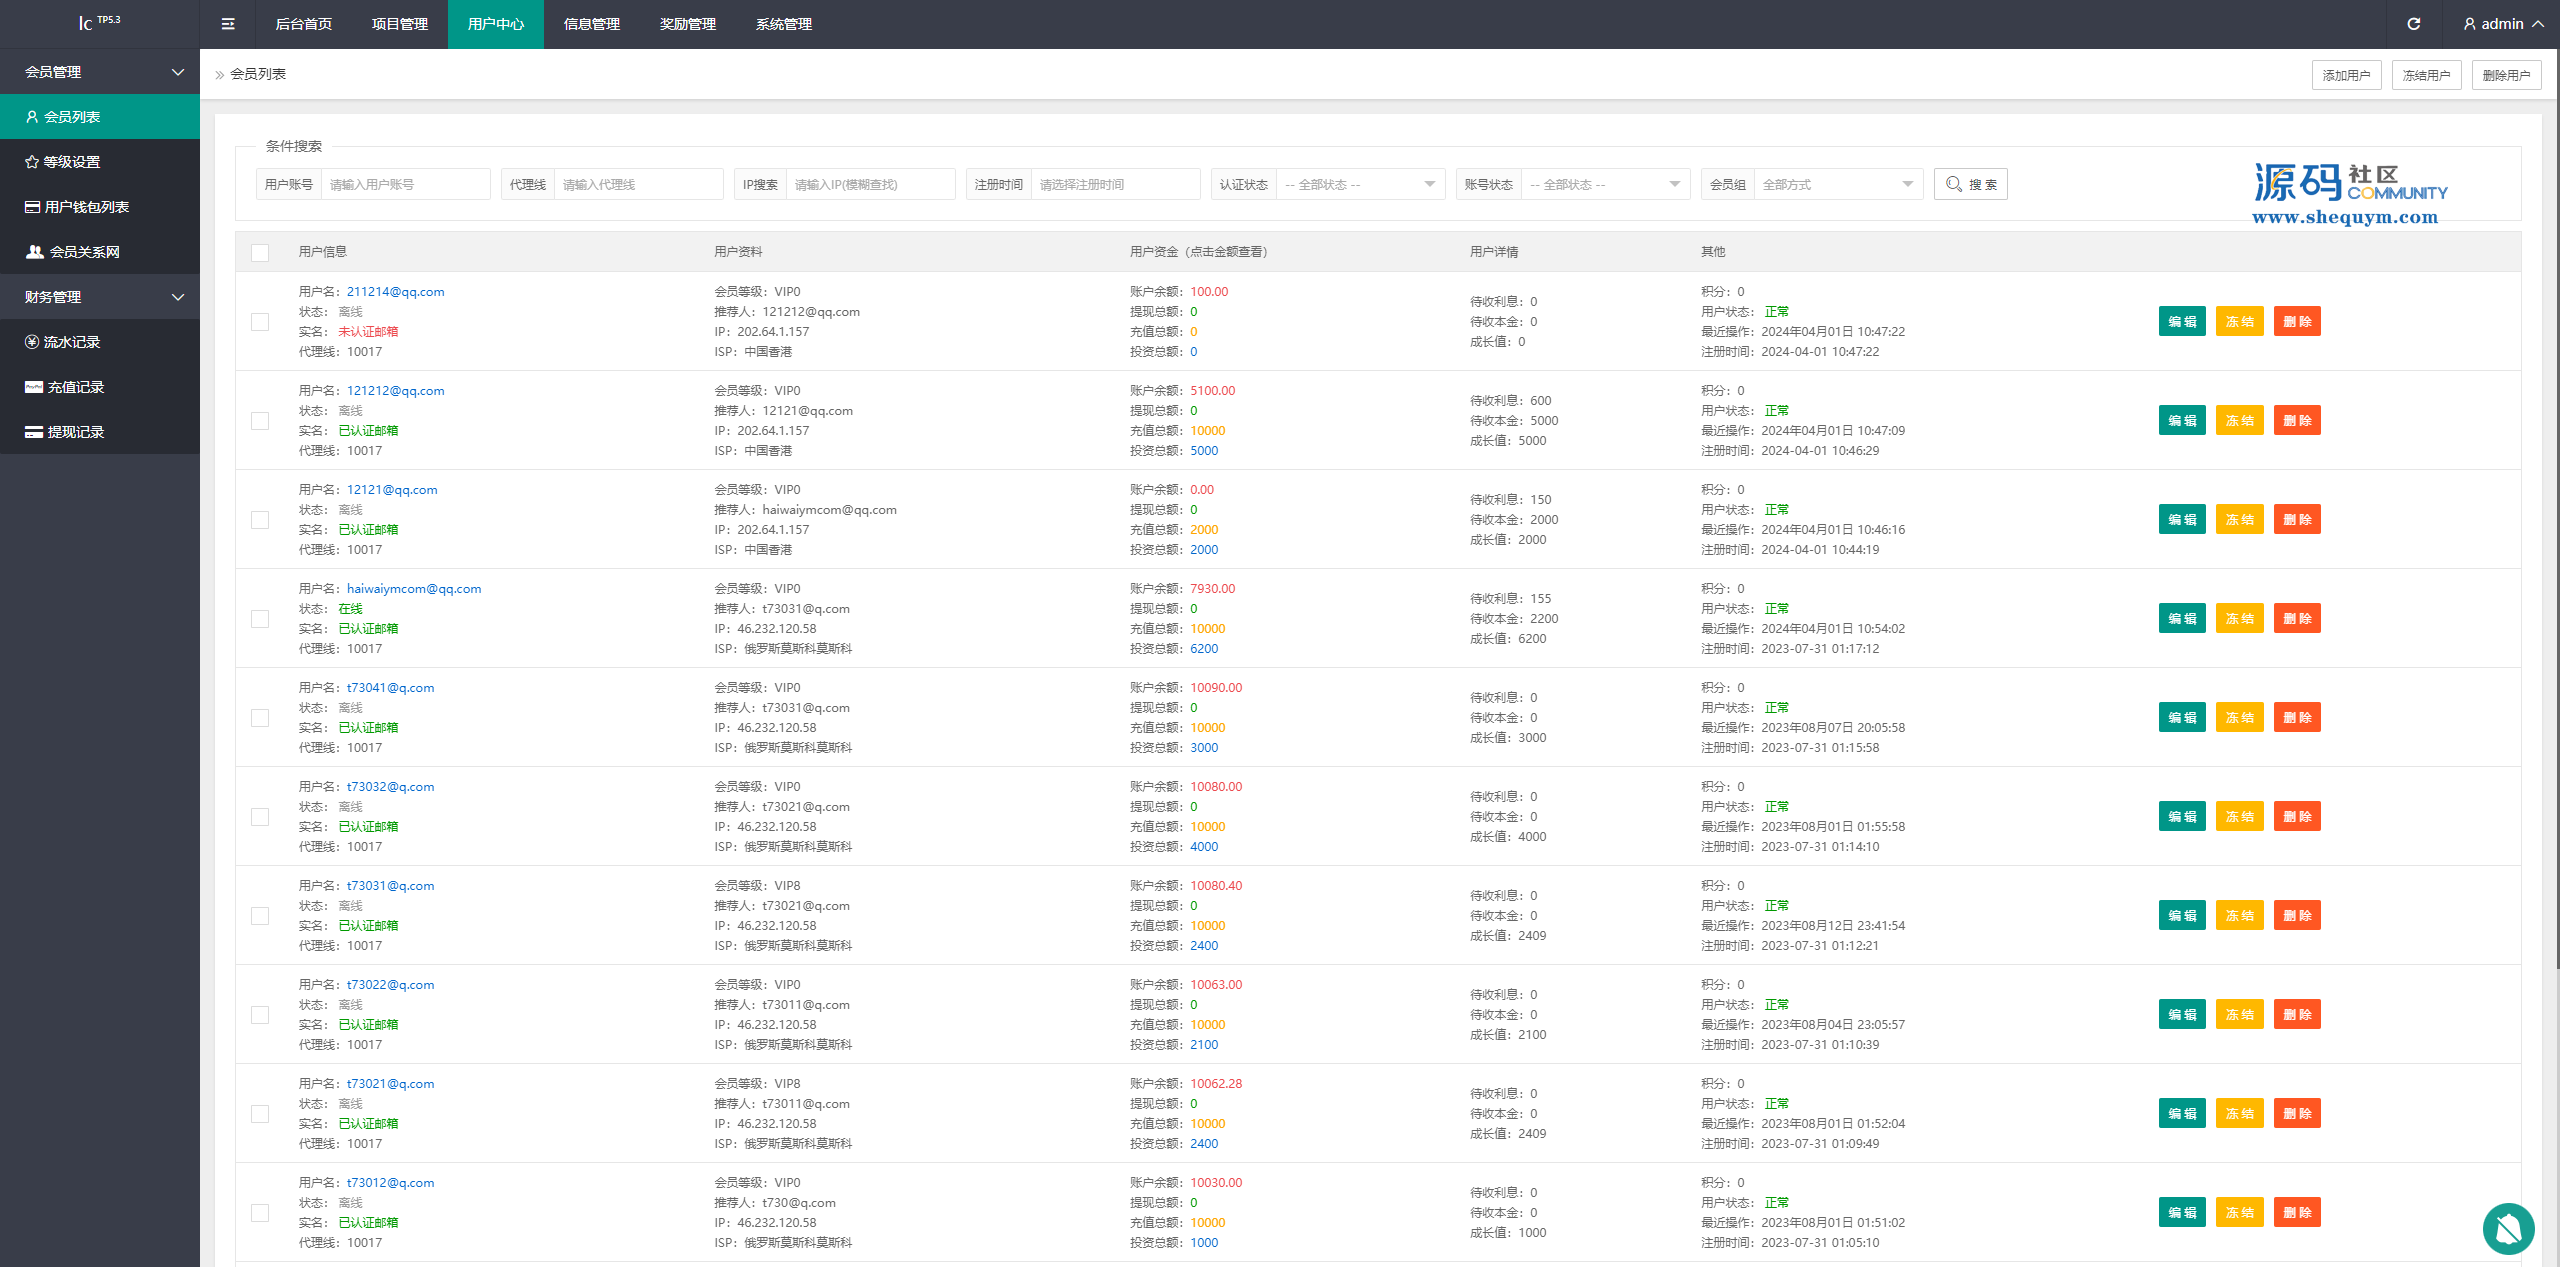Image resolution: width=2560 pixels, height=1267 pixels.
Task: Click the breadcrumb arrows before 会员列表
Action: tap(220, 74)
